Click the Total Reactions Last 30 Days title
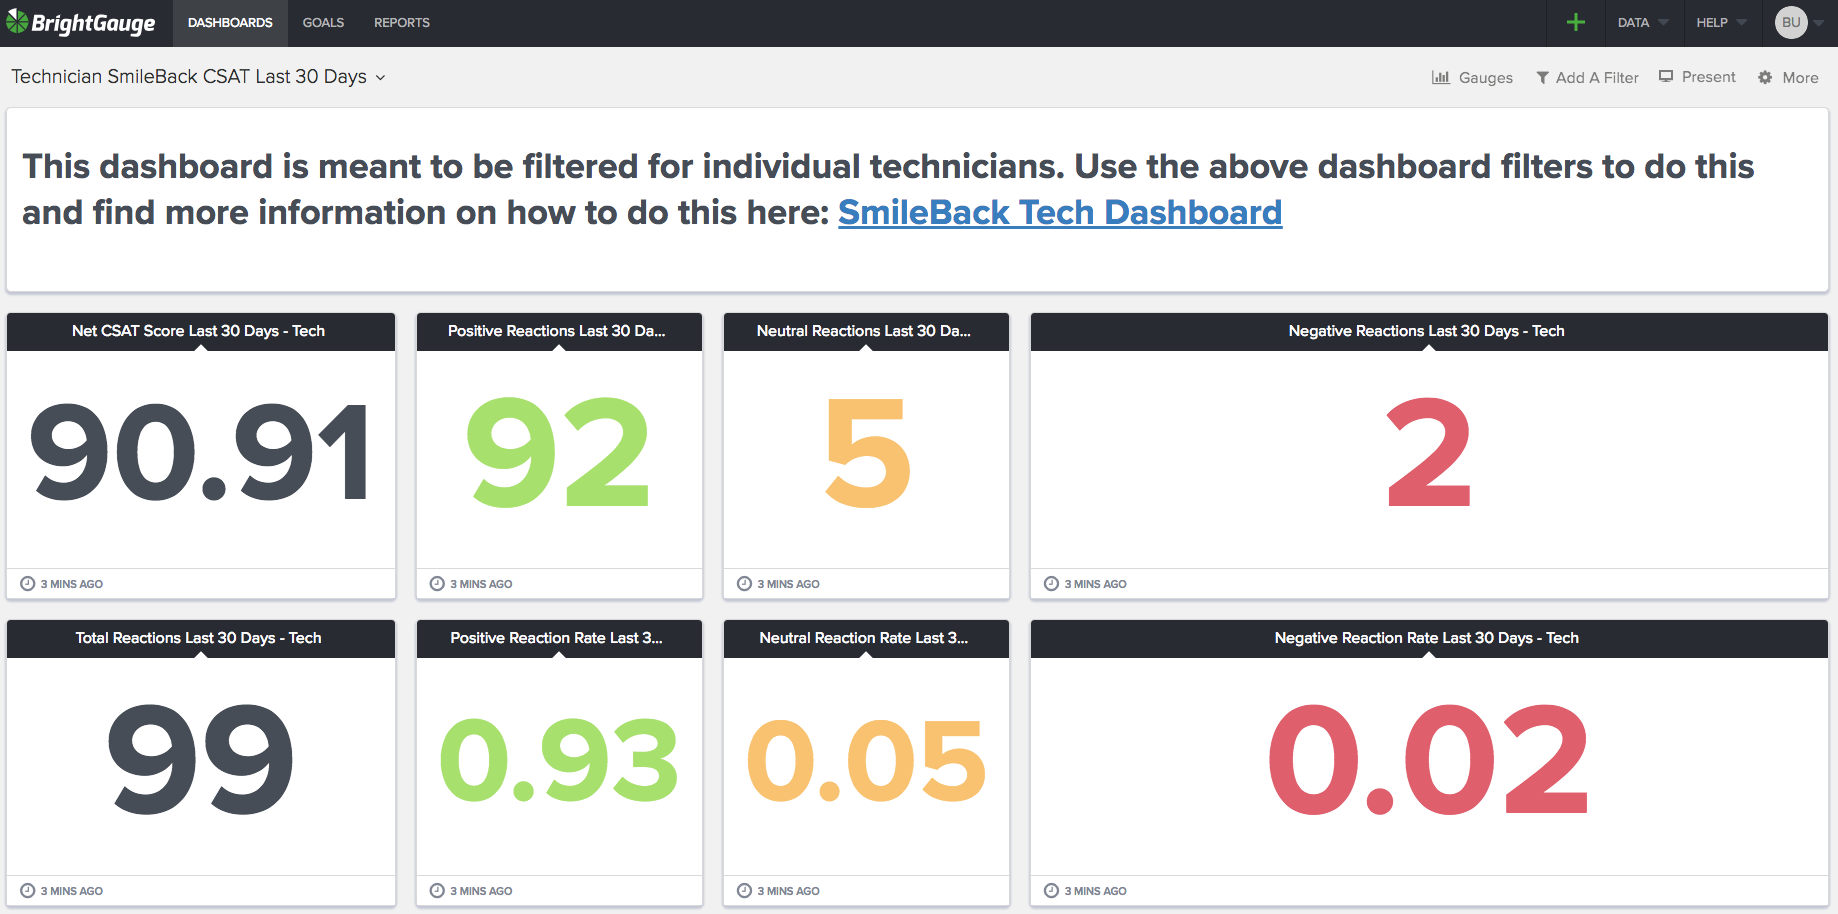Viewport: 1838px width, 914px height. (x=198, y=638)
